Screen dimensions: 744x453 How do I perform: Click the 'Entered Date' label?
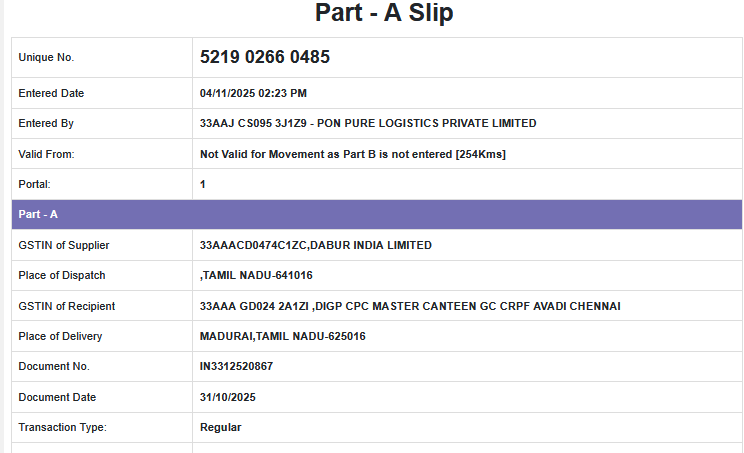pyautogui.click(x=51, y=93)
